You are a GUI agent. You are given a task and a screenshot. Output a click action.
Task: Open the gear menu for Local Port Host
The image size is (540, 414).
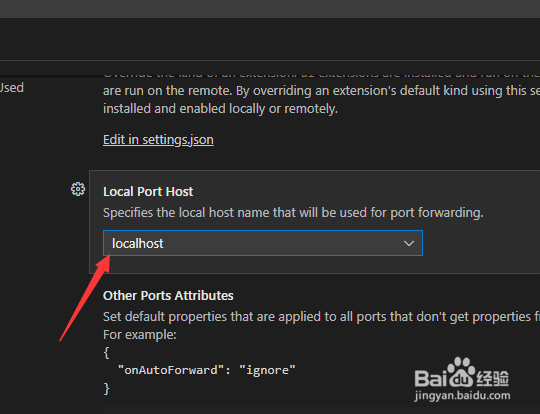click(x=78, y=189)
